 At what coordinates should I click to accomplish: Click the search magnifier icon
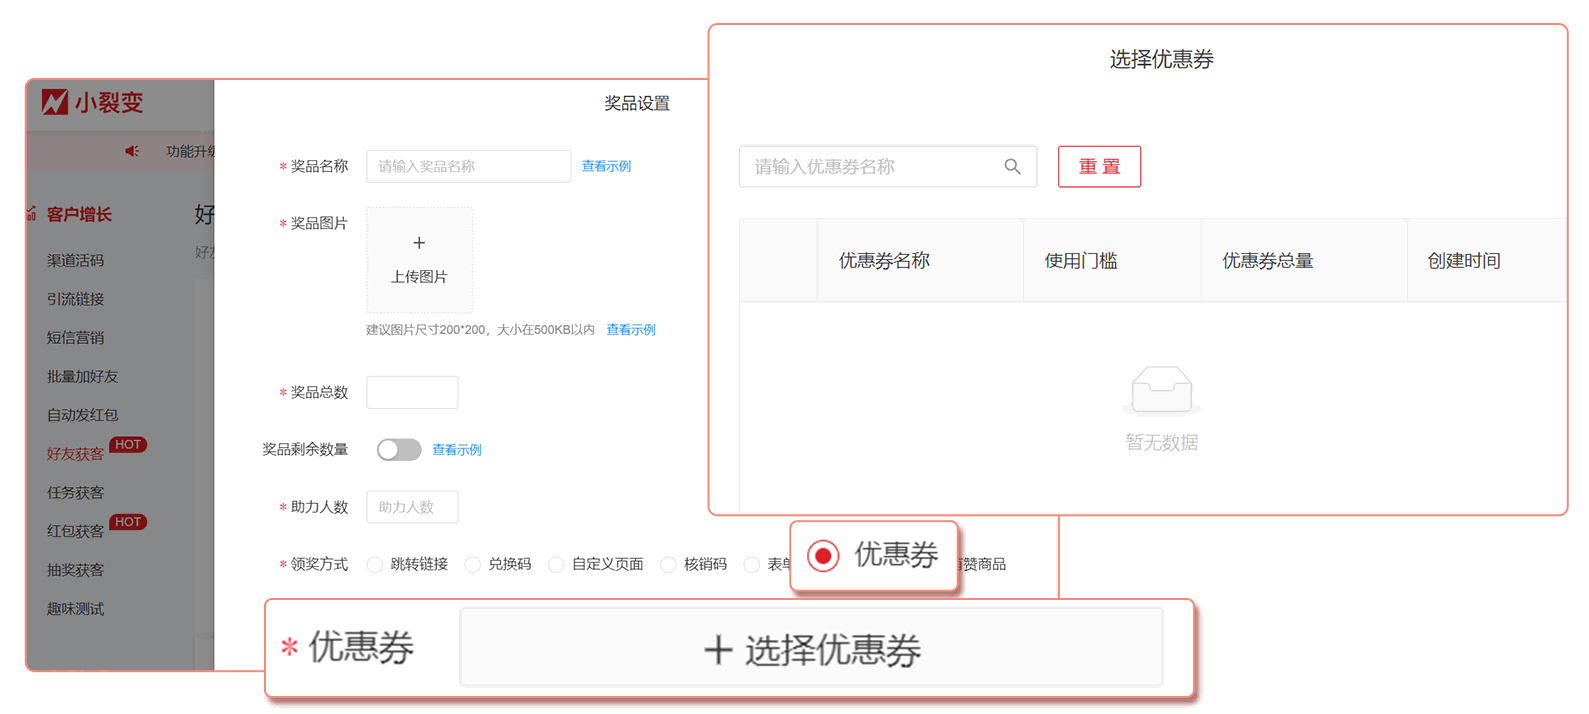(x=1012, y=167)
